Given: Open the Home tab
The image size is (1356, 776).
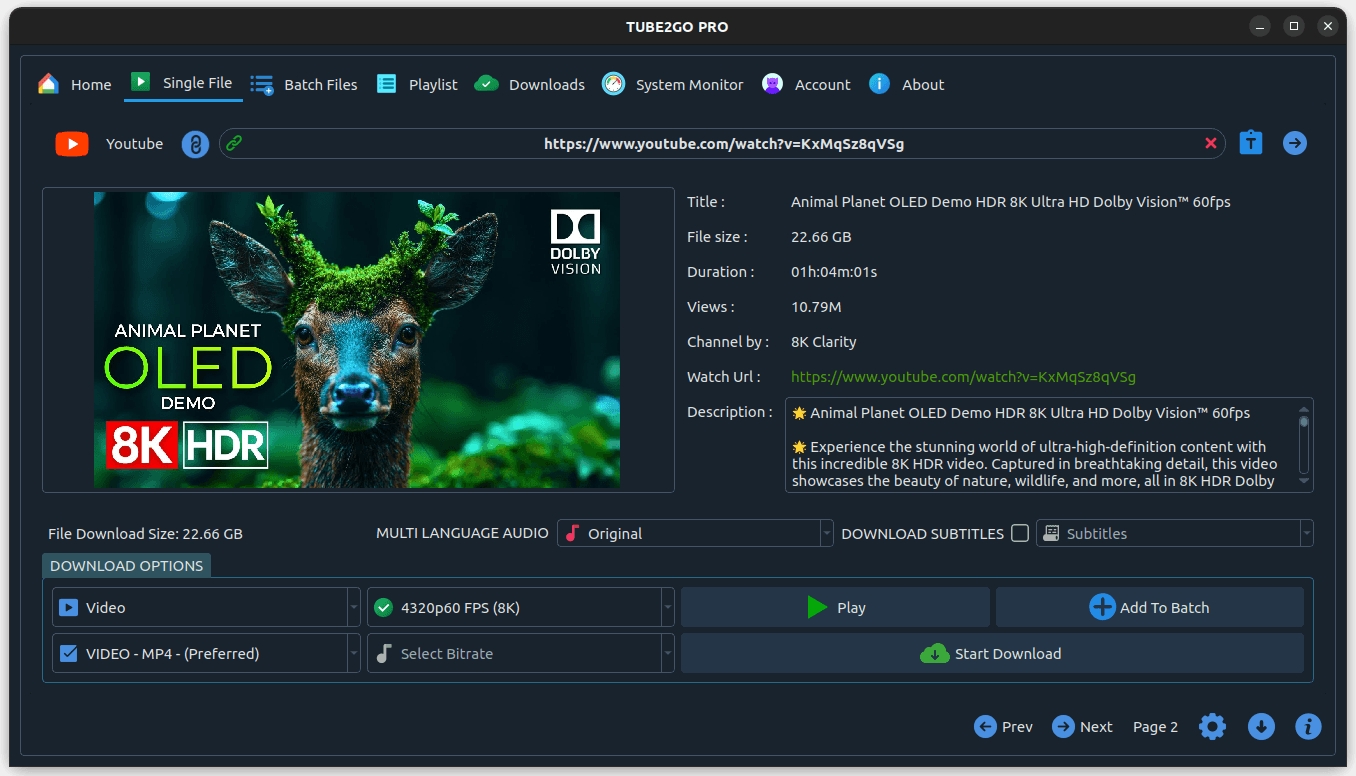Looking at the screenshot, I should pos(75,85).
